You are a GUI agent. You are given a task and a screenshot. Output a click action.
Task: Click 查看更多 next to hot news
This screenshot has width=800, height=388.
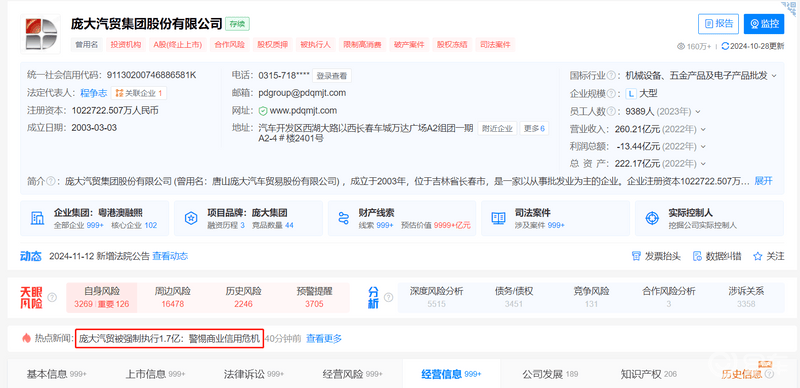[323, 338]
